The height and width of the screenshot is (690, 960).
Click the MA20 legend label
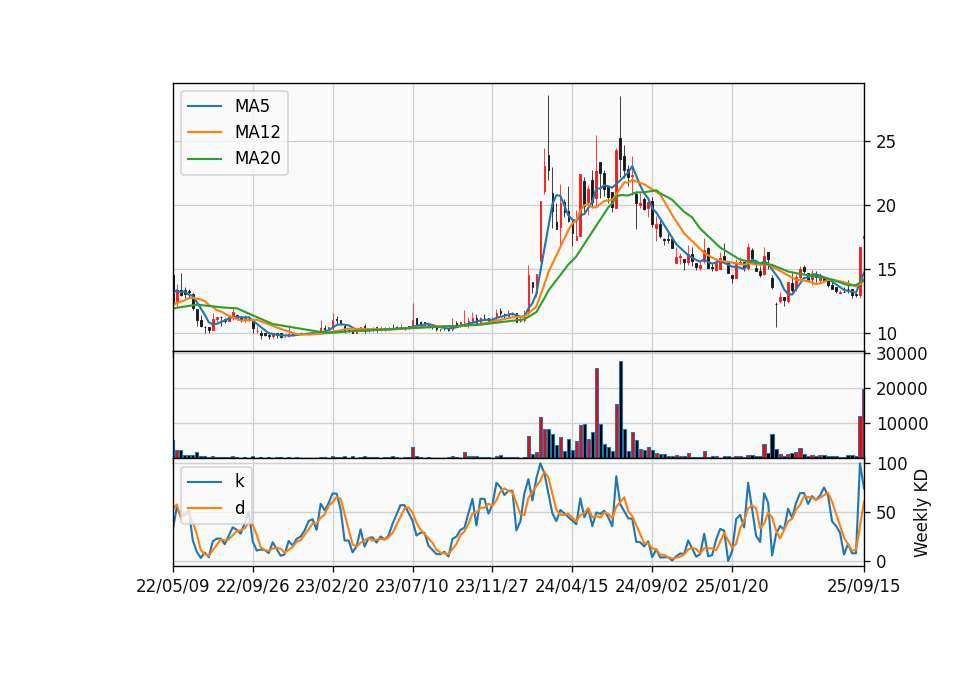(257, 158)
